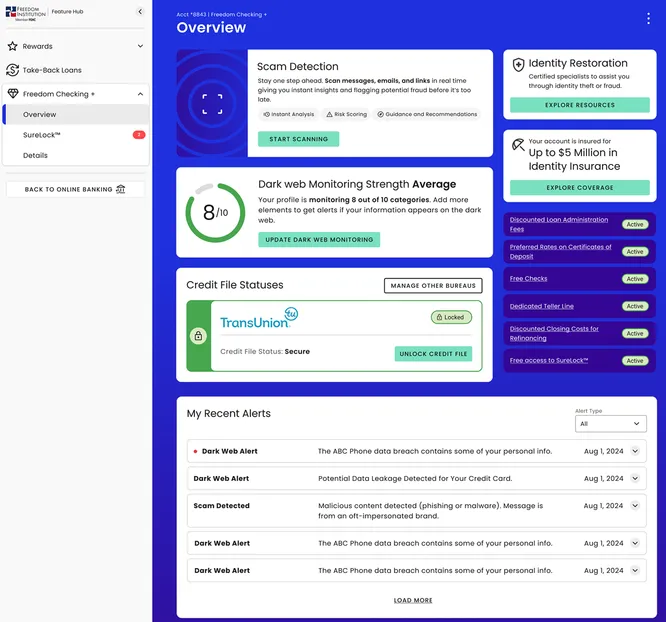The width and height of the screenshot is (666, 622).
Task: Click the green padlock on TransUnion card
Action: (x=199, y=336)
